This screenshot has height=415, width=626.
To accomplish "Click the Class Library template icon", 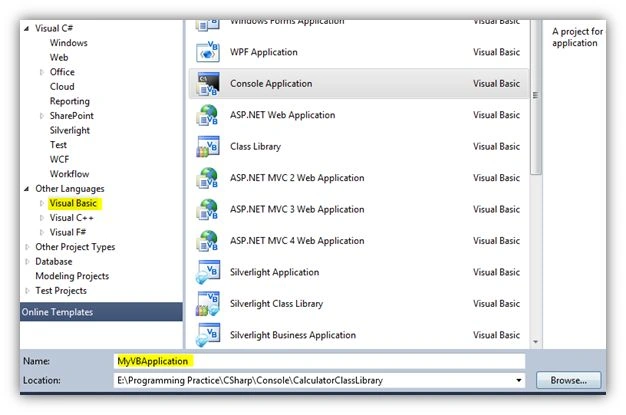I will click(x=208, y=146).
